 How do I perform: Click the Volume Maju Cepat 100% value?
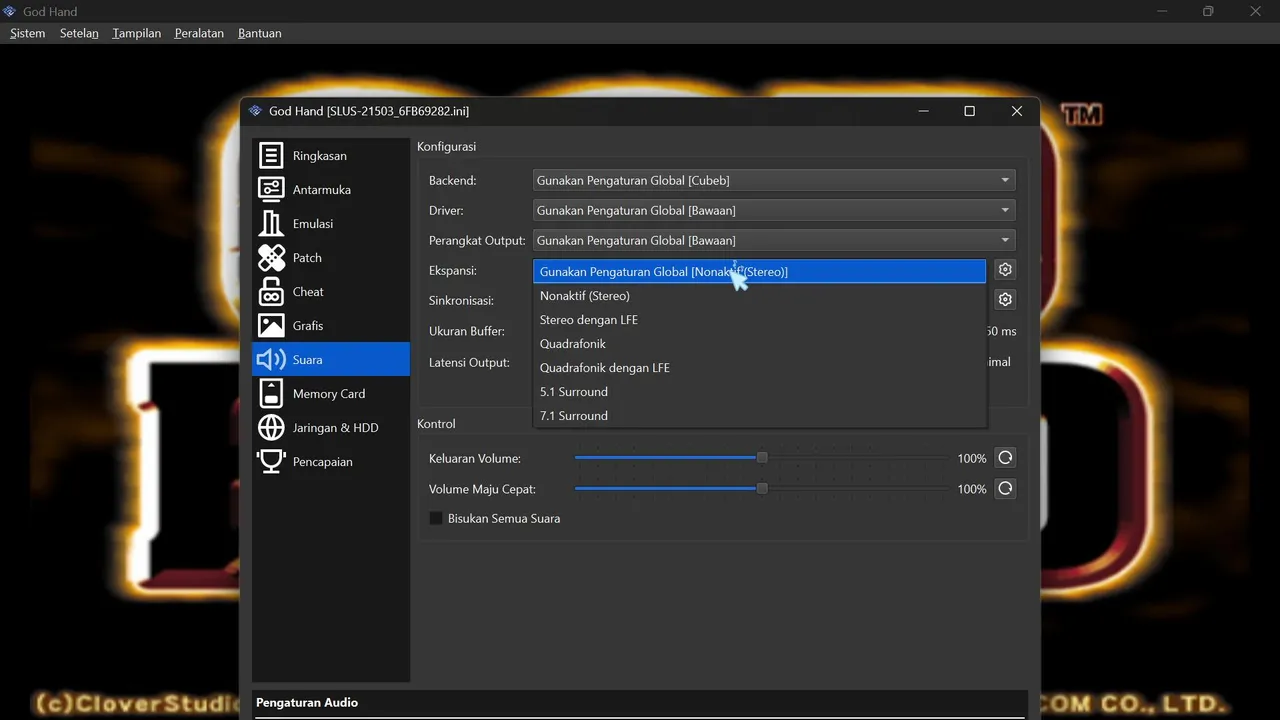pos(972,490)
